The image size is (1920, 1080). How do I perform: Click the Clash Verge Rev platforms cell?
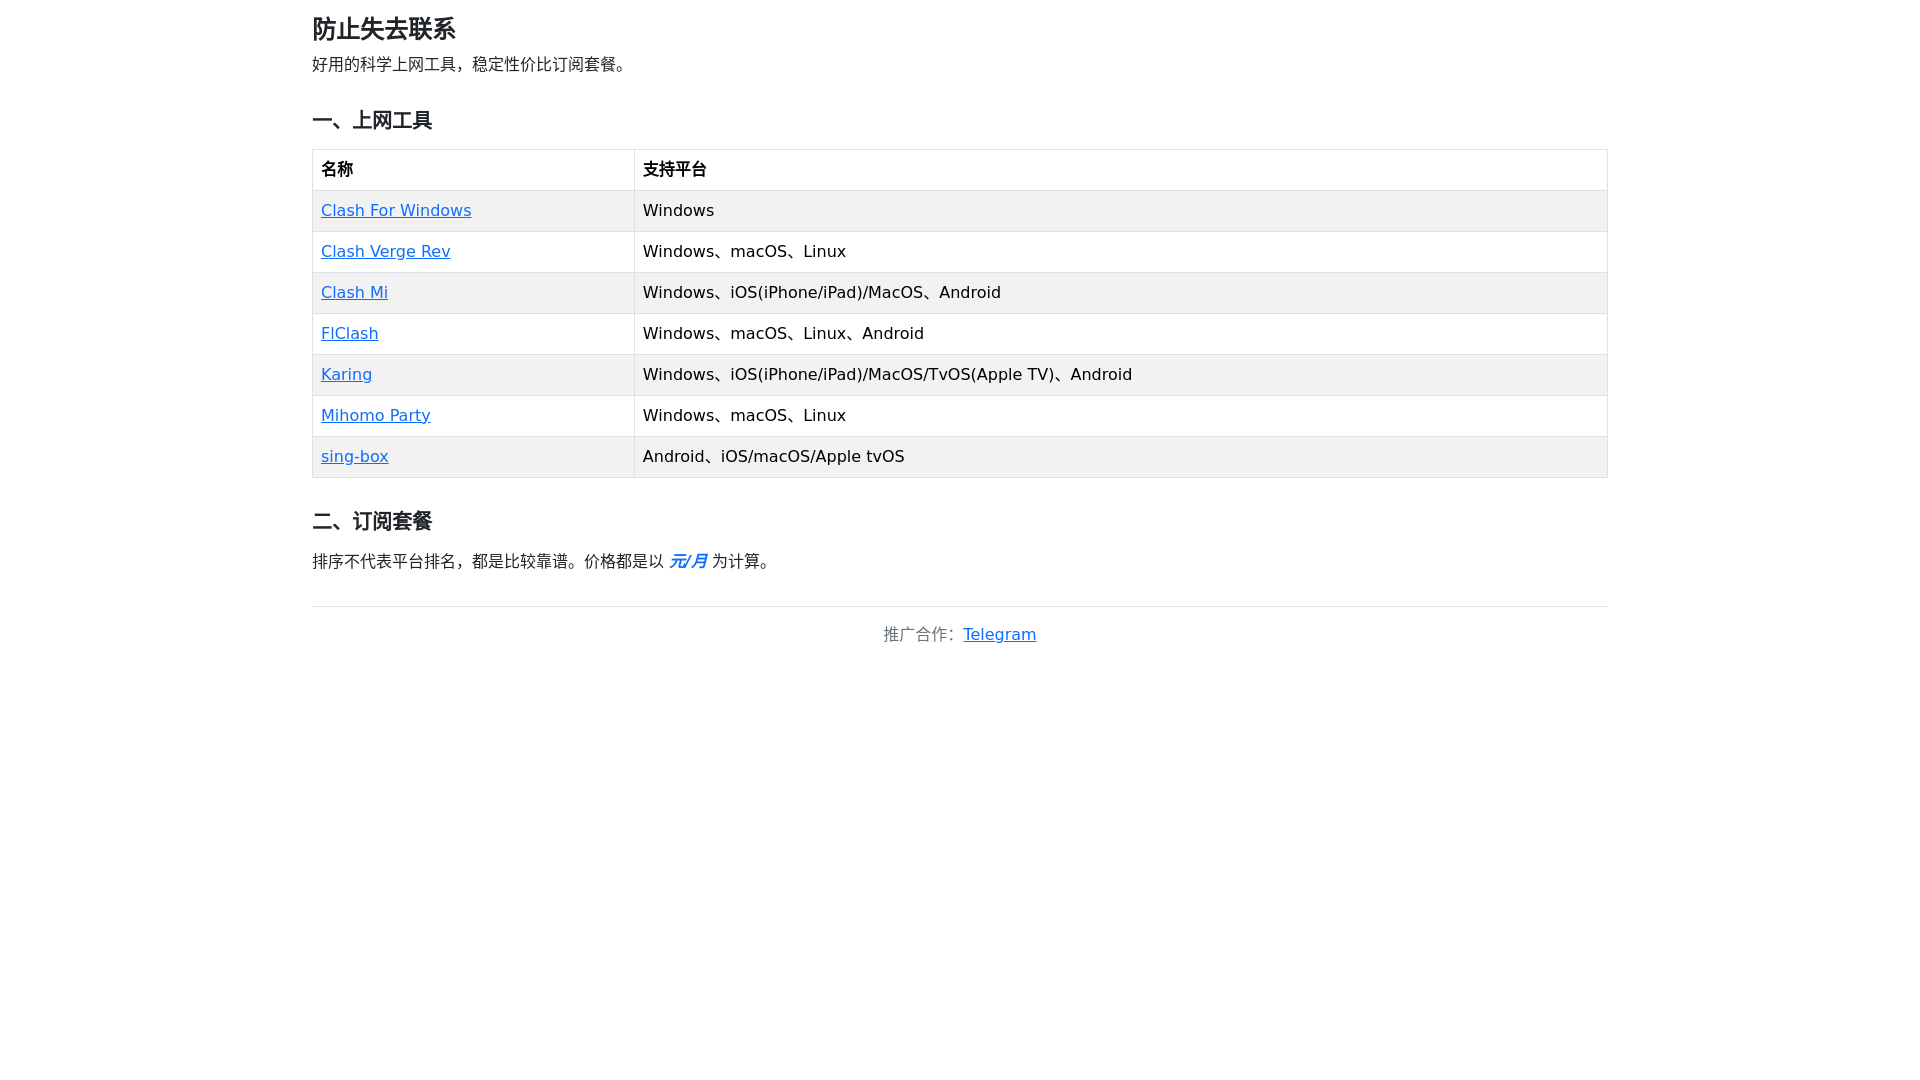[x=1121, y=252]
